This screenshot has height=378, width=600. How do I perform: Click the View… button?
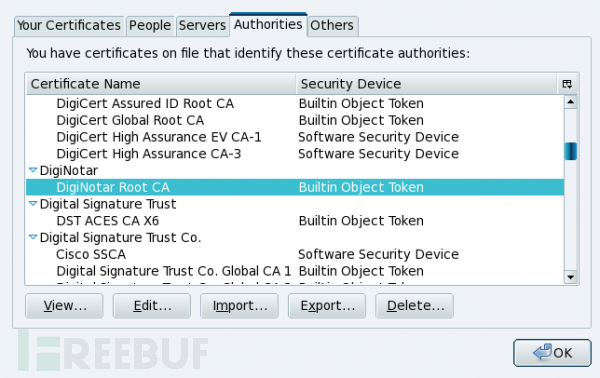pyautogui.click(x=64, y=306)
